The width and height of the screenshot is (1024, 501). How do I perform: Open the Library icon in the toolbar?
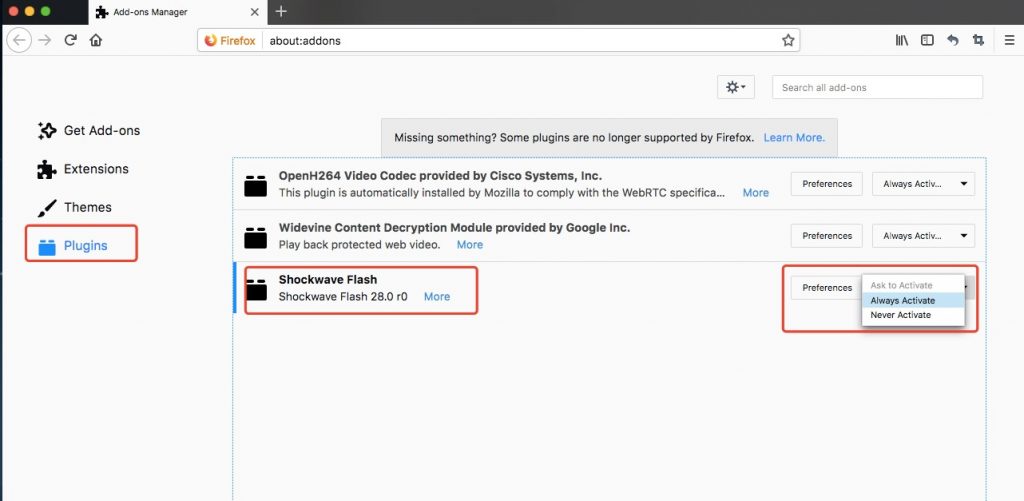[x=901, y=41]
